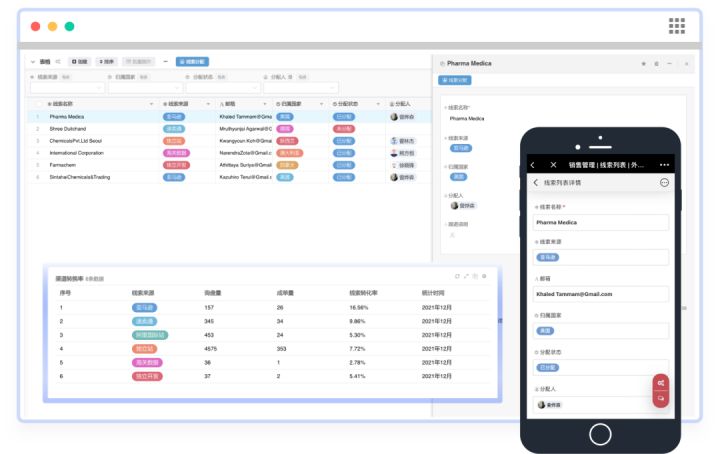Click the blue button in table toolbar
Viewport: 720px width, 454px height.
192,62
